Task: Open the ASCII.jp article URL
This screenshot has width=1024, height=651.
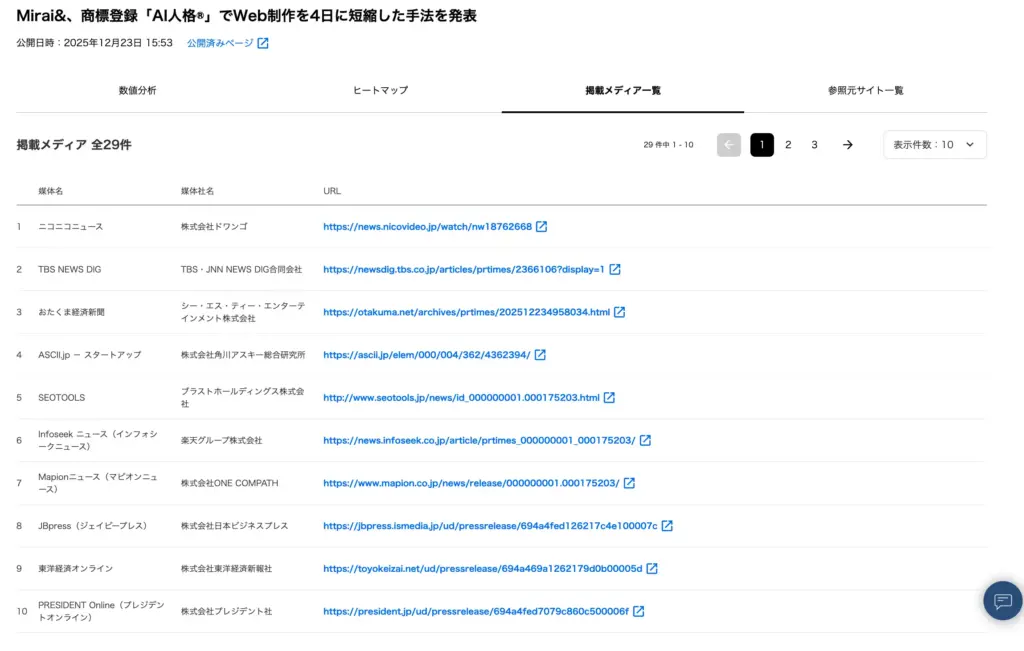Action: 424,354
